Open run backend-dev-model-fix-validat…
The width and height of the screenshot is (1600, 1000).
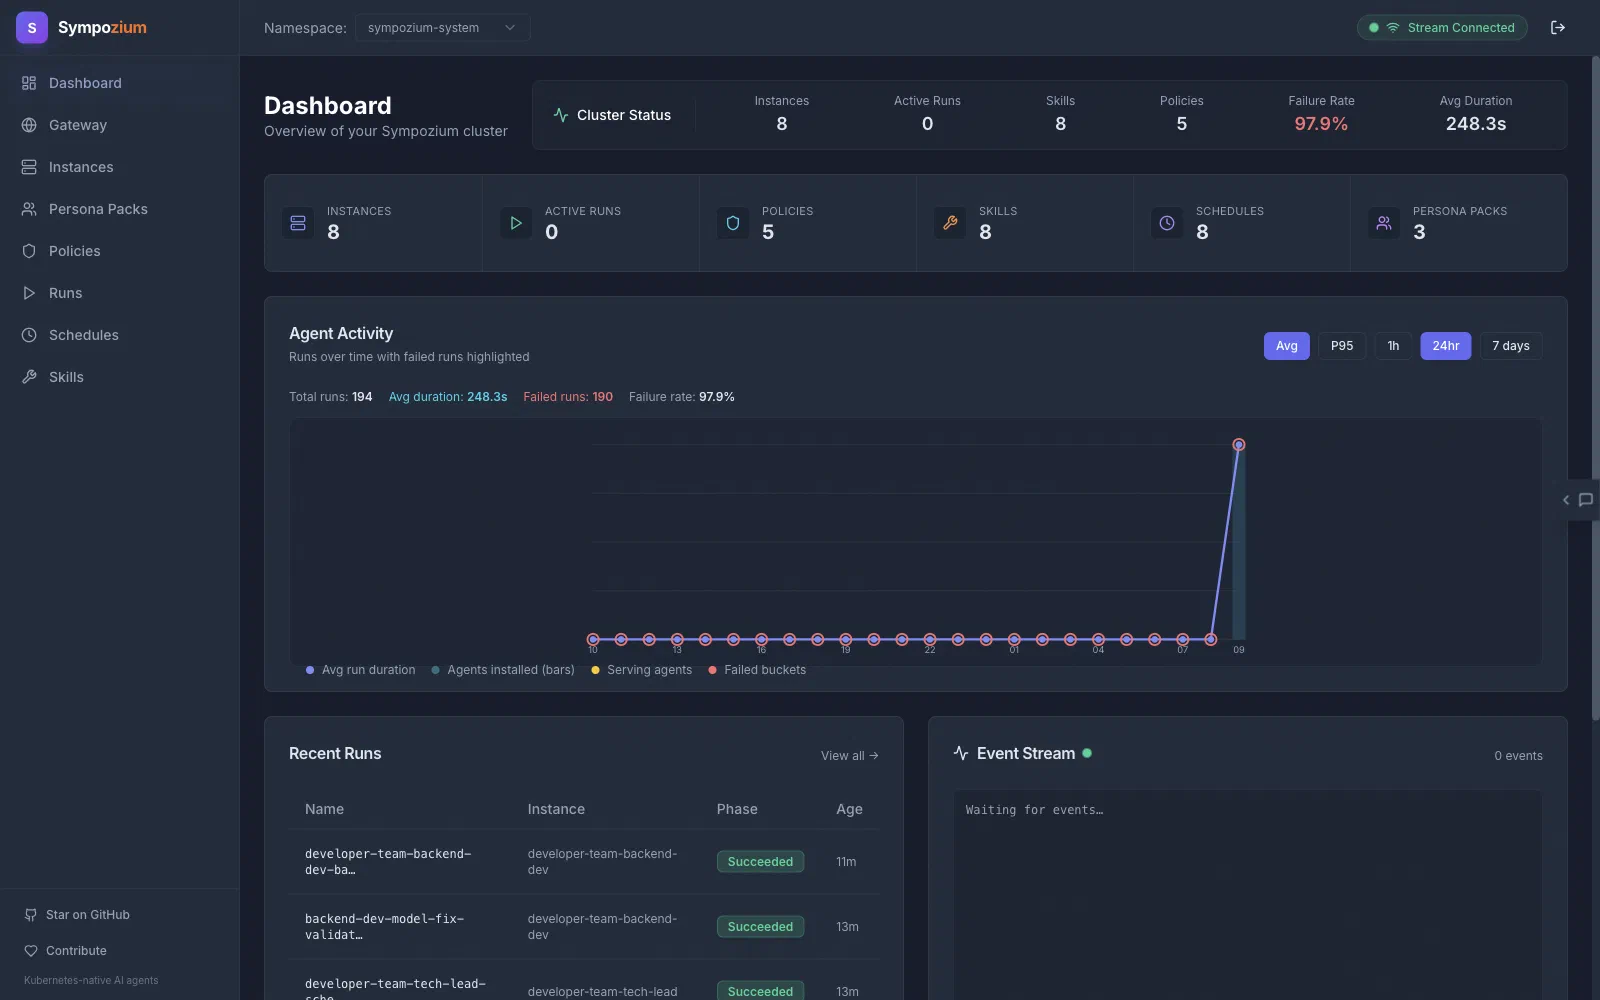(x=385, y=927)
